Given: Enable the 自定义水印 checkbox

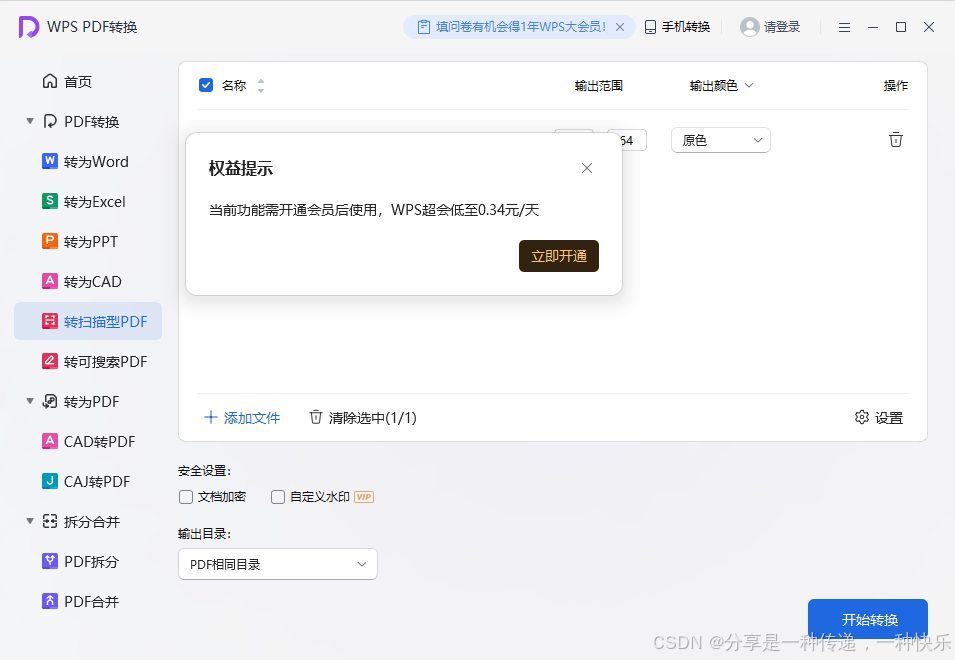Looking at the screenshot, I should (278, 497).
